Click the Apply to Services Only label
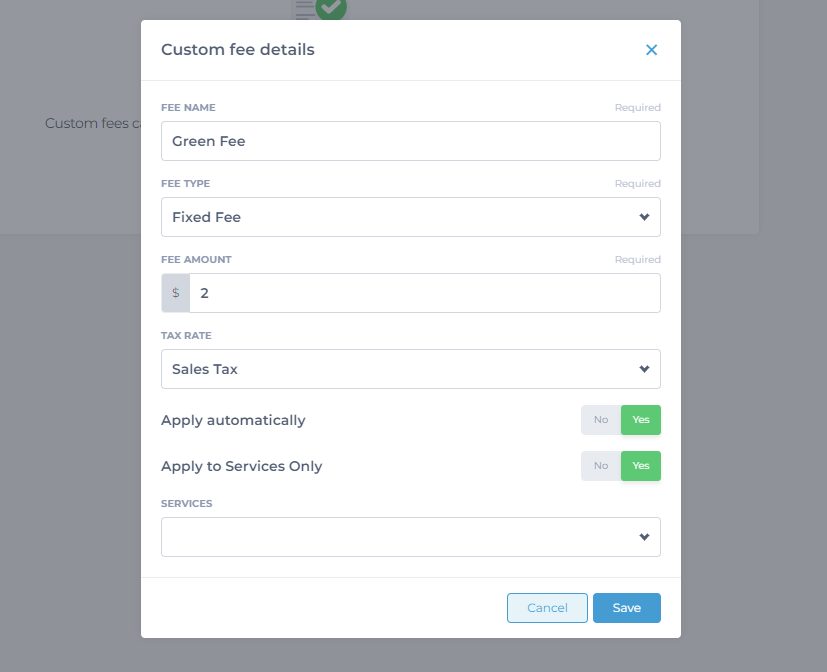Image resolution: width=827 pixels, height=672 pixels. 242,466
